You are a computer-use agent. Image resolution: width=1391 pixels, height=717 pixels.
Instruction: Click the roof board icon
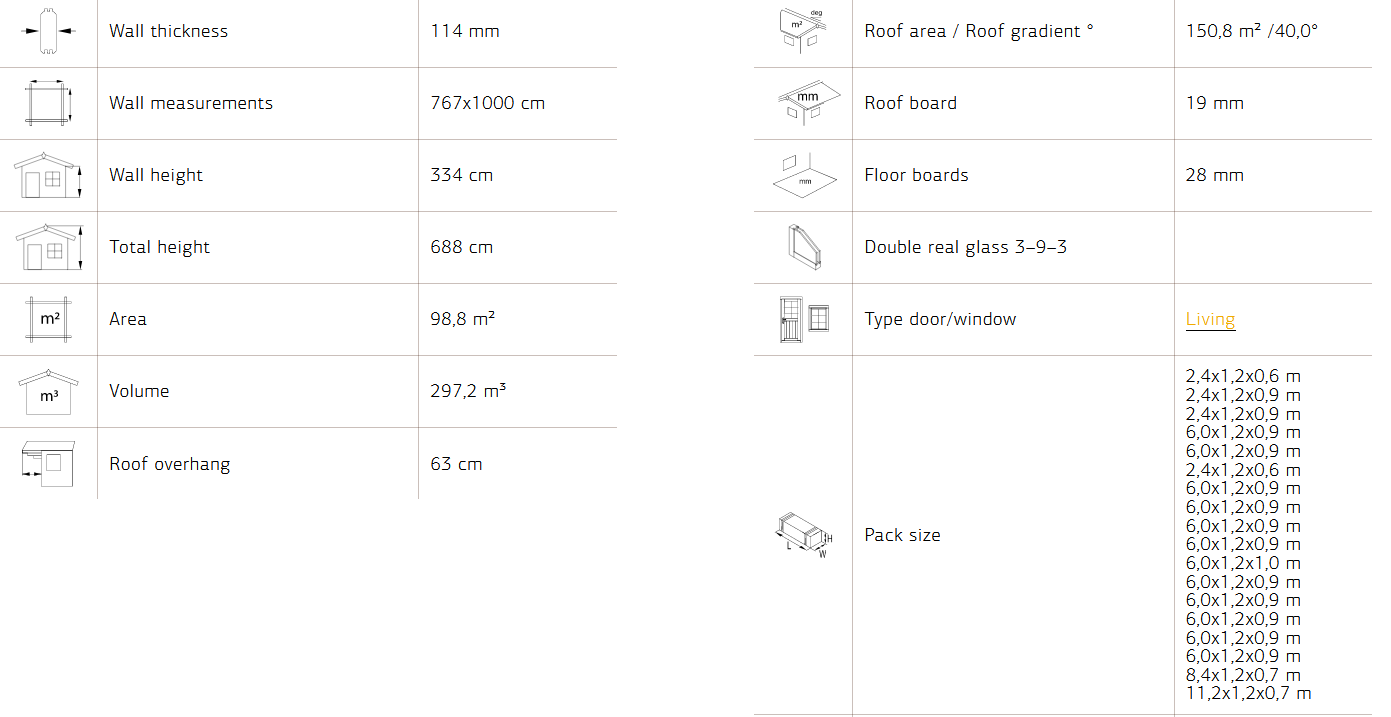[804, 103]
